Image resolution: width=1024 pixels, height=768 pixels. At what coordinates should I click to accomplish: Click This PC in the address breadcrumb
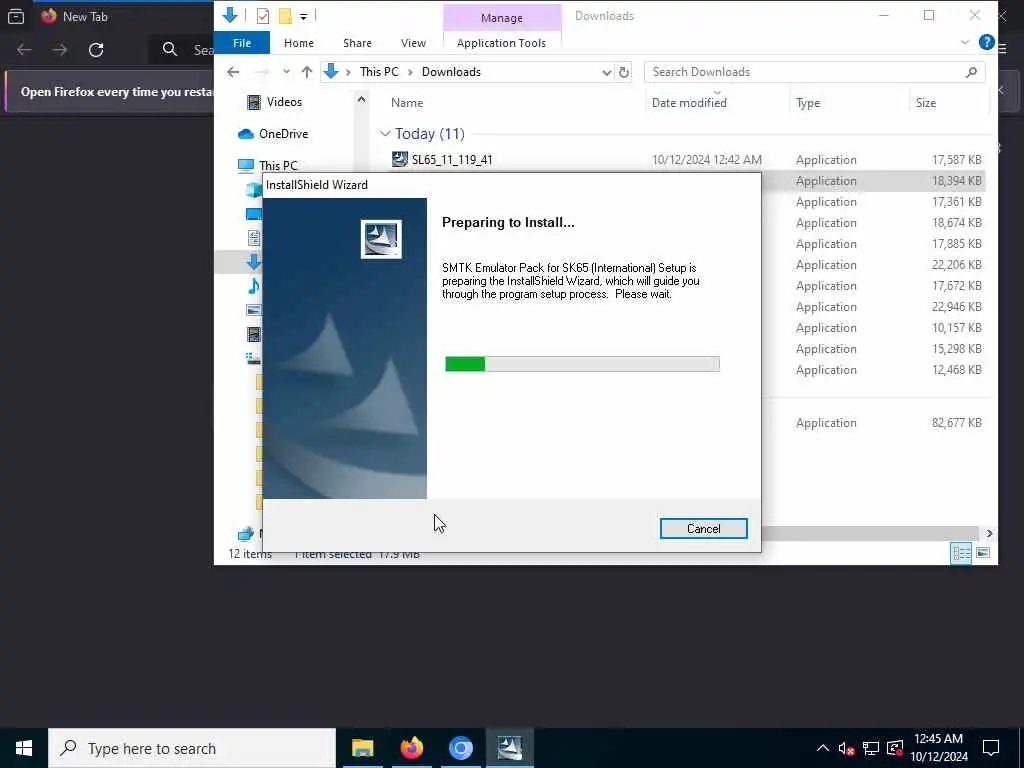point(379,72)
